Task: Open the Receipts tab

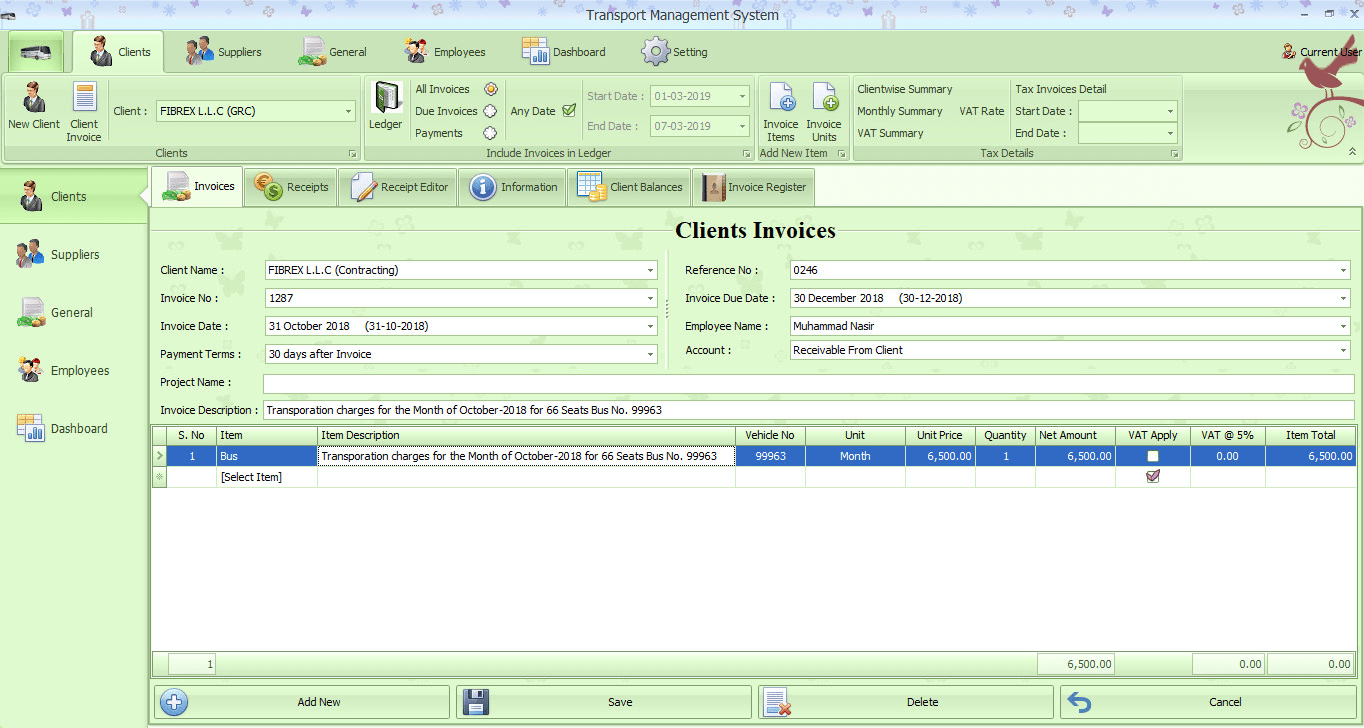Action: [291, 187]
